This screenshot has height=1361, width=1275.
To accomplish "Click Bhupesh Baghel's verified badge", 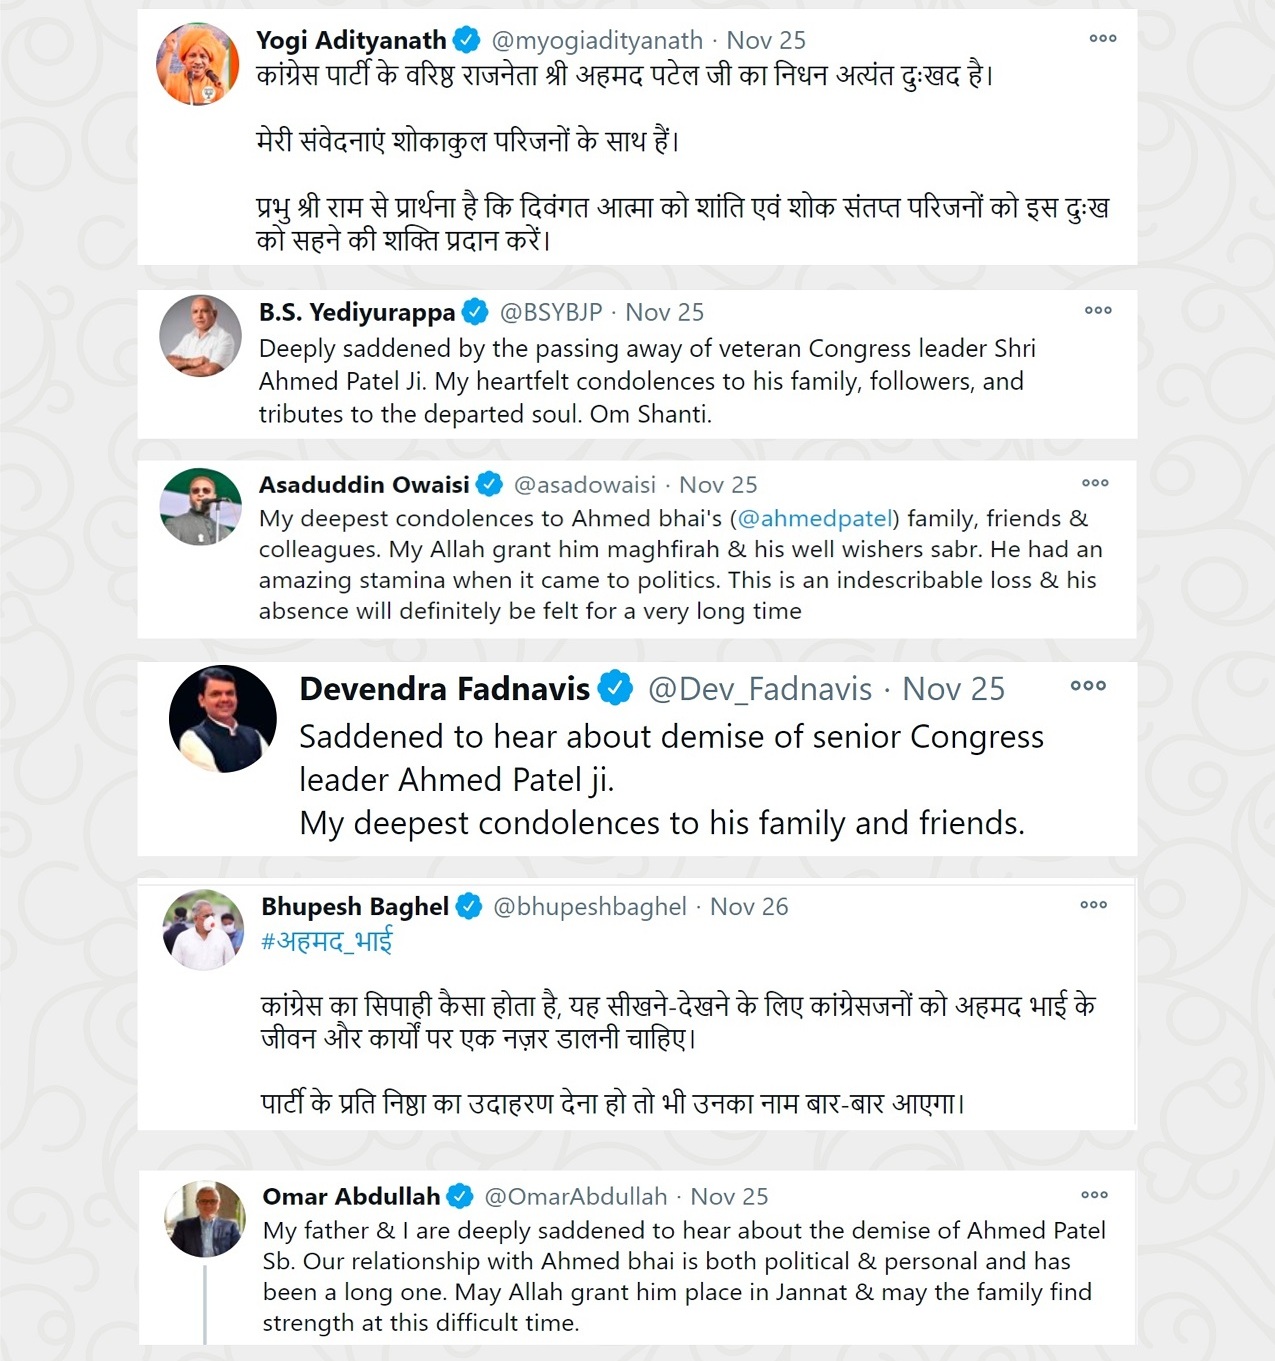I will 469,906.
